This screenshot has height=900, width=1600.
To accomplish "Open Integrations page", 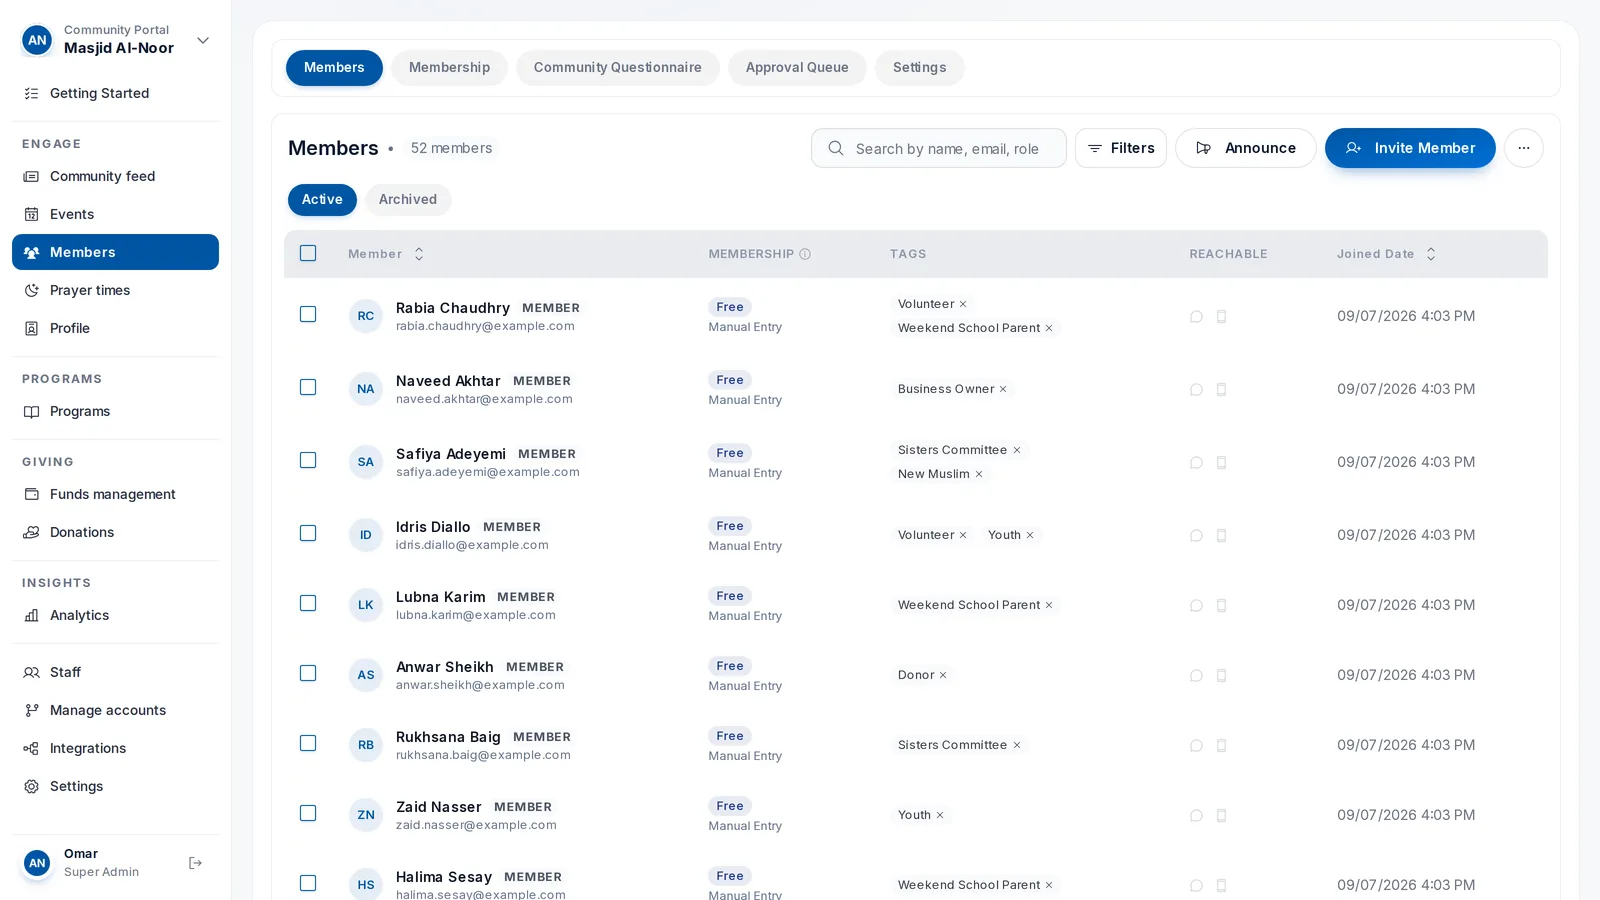I will (115, 748).
